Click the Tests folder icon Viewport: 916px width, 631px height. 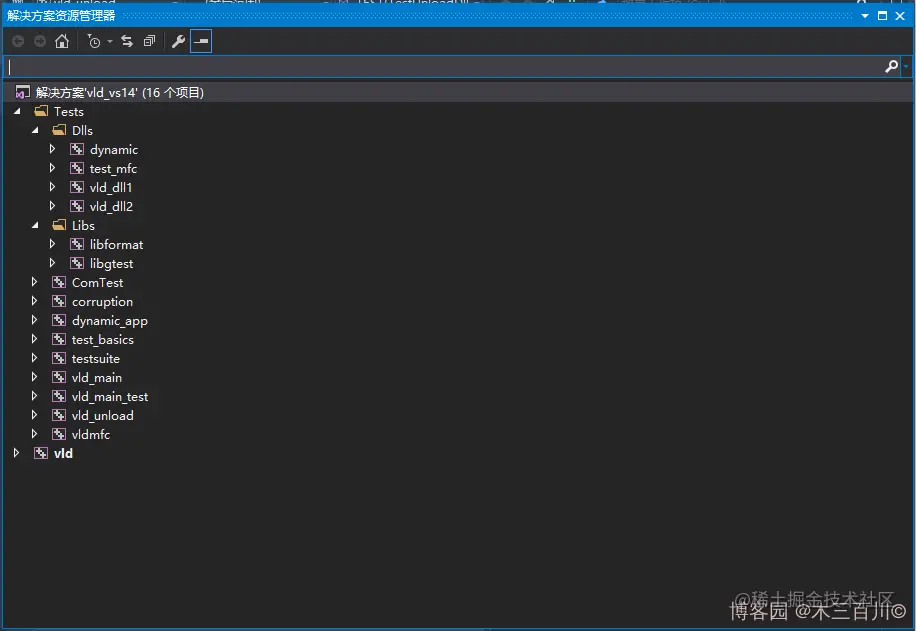point(41,111)
